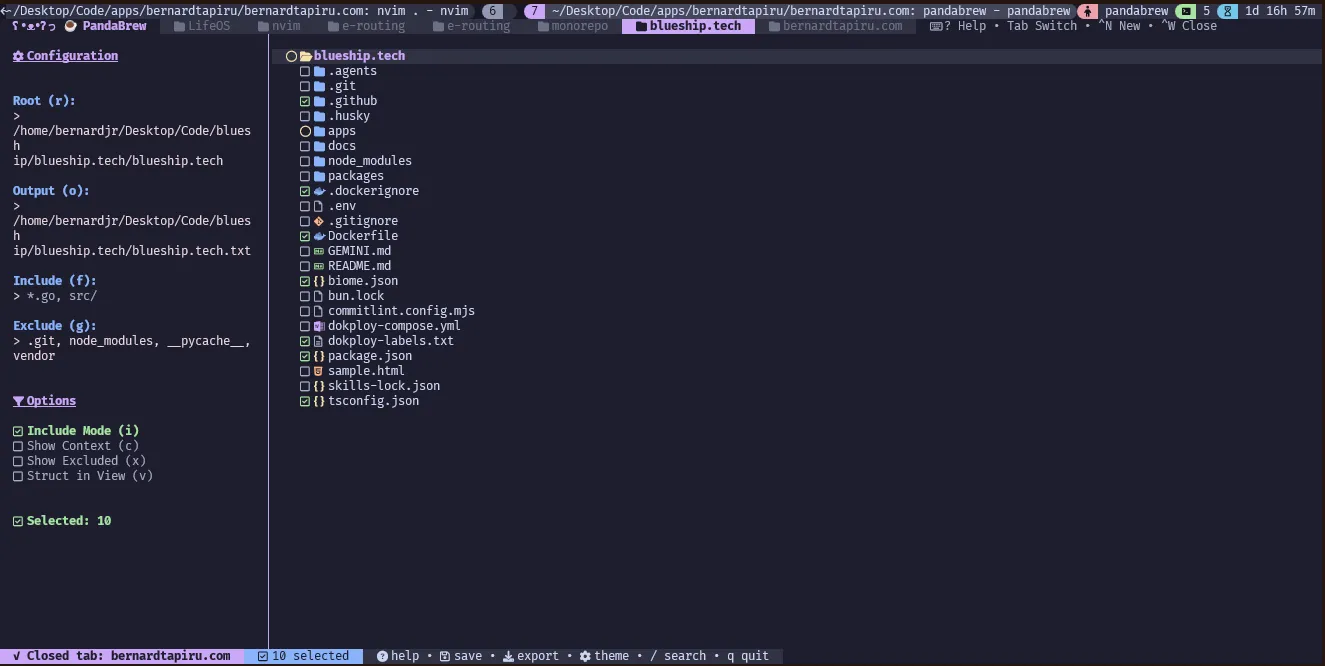Click the help question mark icon
Image resolution: width=1325 pixels, height=666 pixels.
point(384,655)
